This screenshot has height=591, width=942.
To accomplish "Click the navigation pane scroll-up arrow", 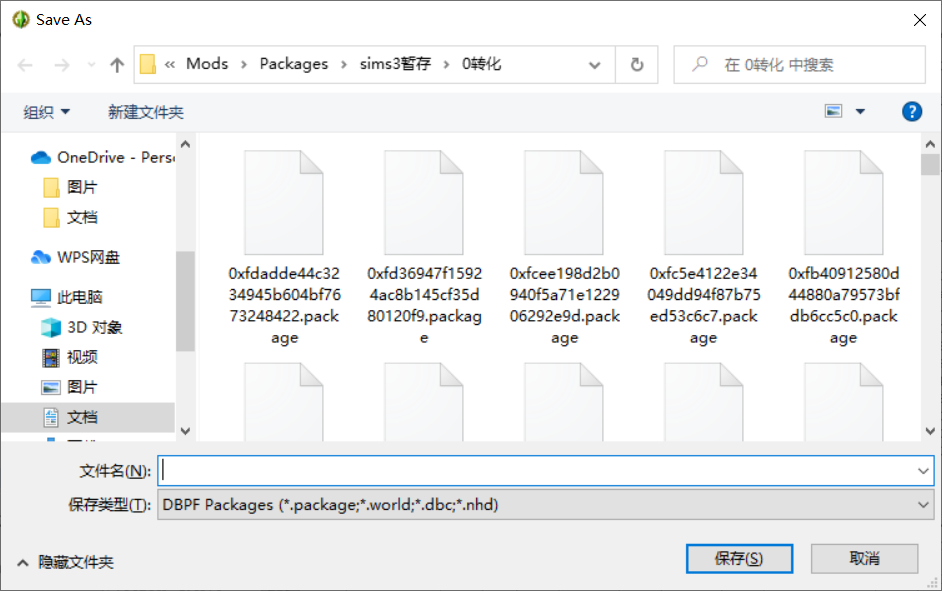I will pos(185,144).
